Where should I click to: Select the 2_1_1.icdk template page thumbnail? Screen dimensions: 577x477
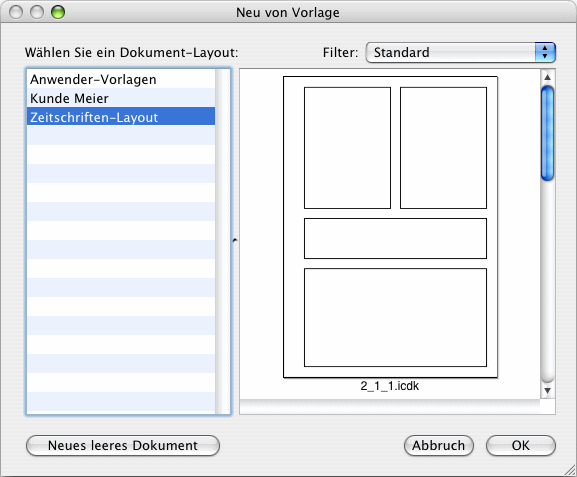[x=390, y=227]
